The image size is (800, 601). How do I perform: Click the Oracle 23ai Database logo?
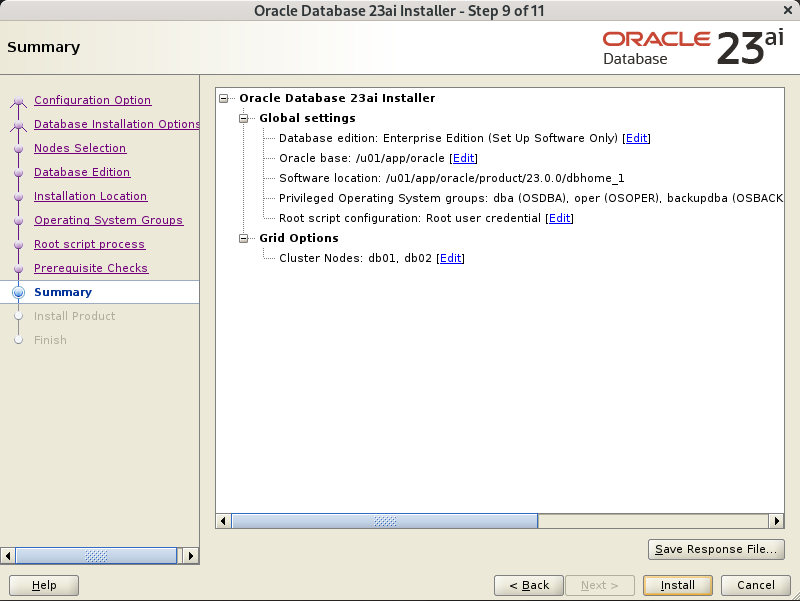[693, 48]
